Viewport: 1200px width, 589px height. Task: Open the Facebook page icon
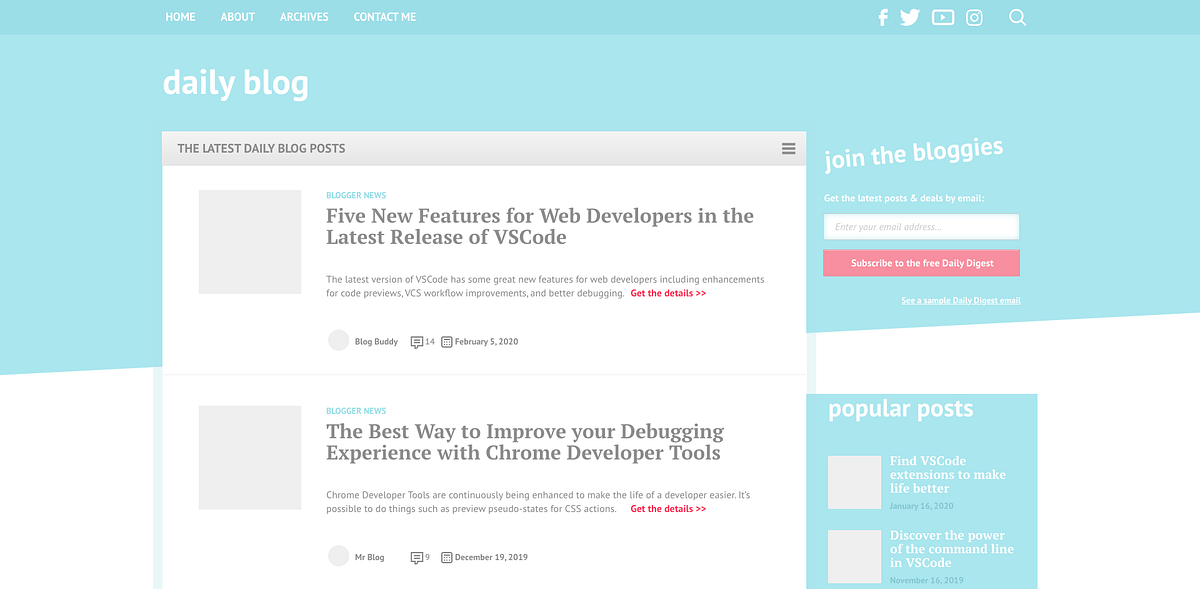coord(882,17)
